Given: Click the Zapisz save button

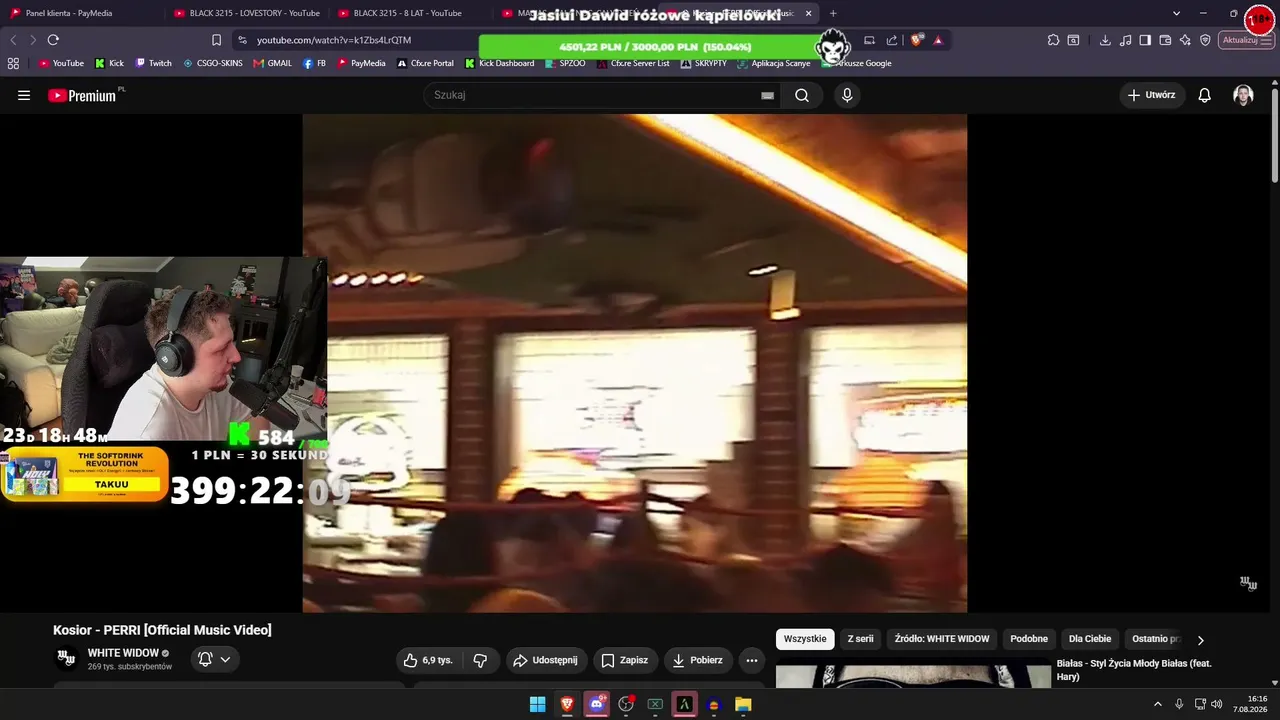Looking at the screenshot, I should tap(625, 660).
